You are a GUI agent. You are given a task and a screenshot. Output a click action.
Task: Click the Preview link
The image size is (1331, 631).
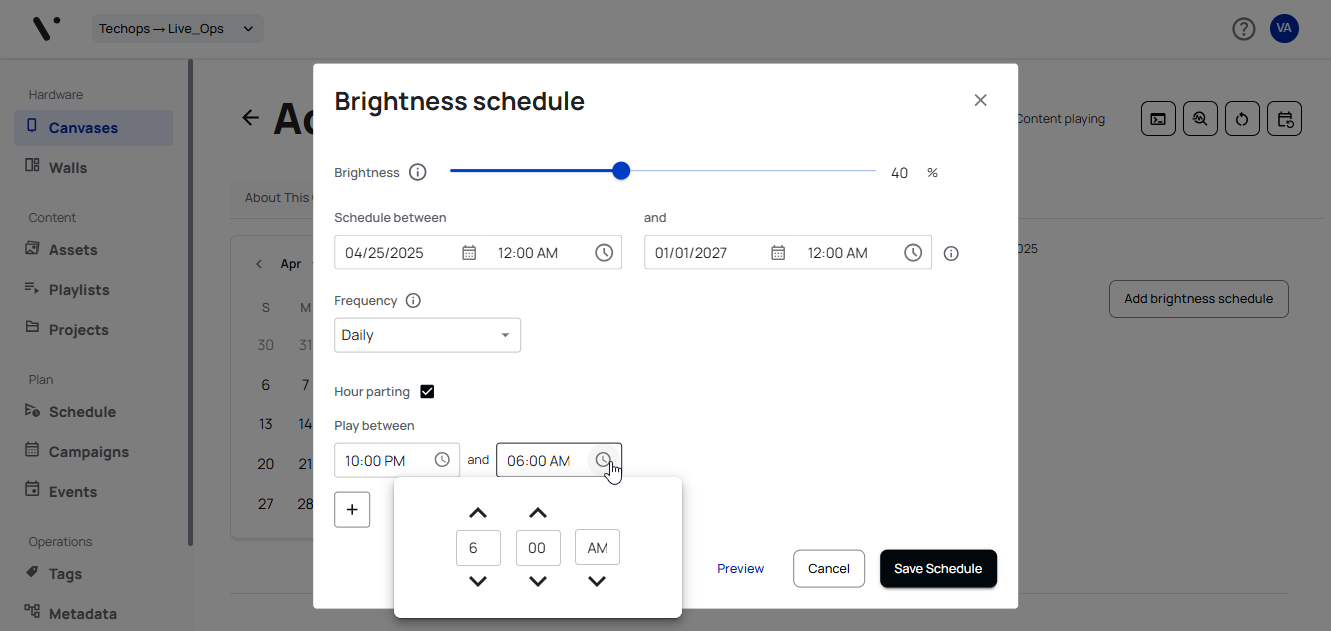(x=740, y=568)
